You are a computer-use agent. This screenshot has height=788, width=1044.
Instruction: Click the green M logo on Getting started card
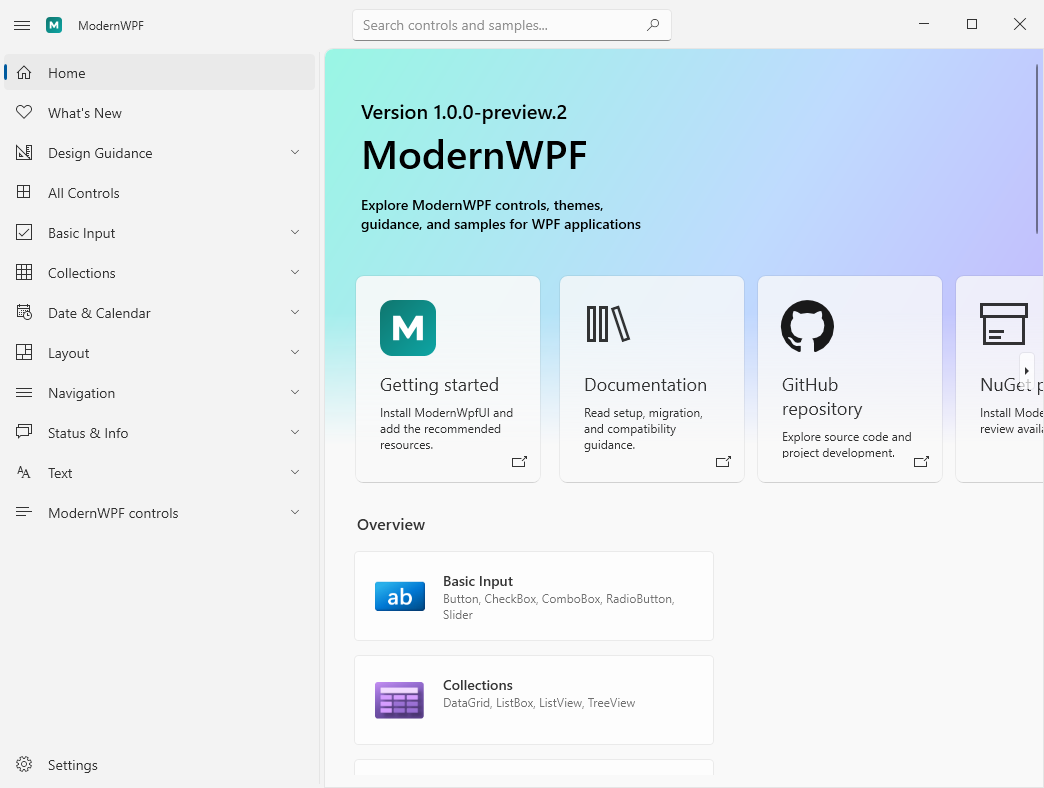(x=408, y=328)
